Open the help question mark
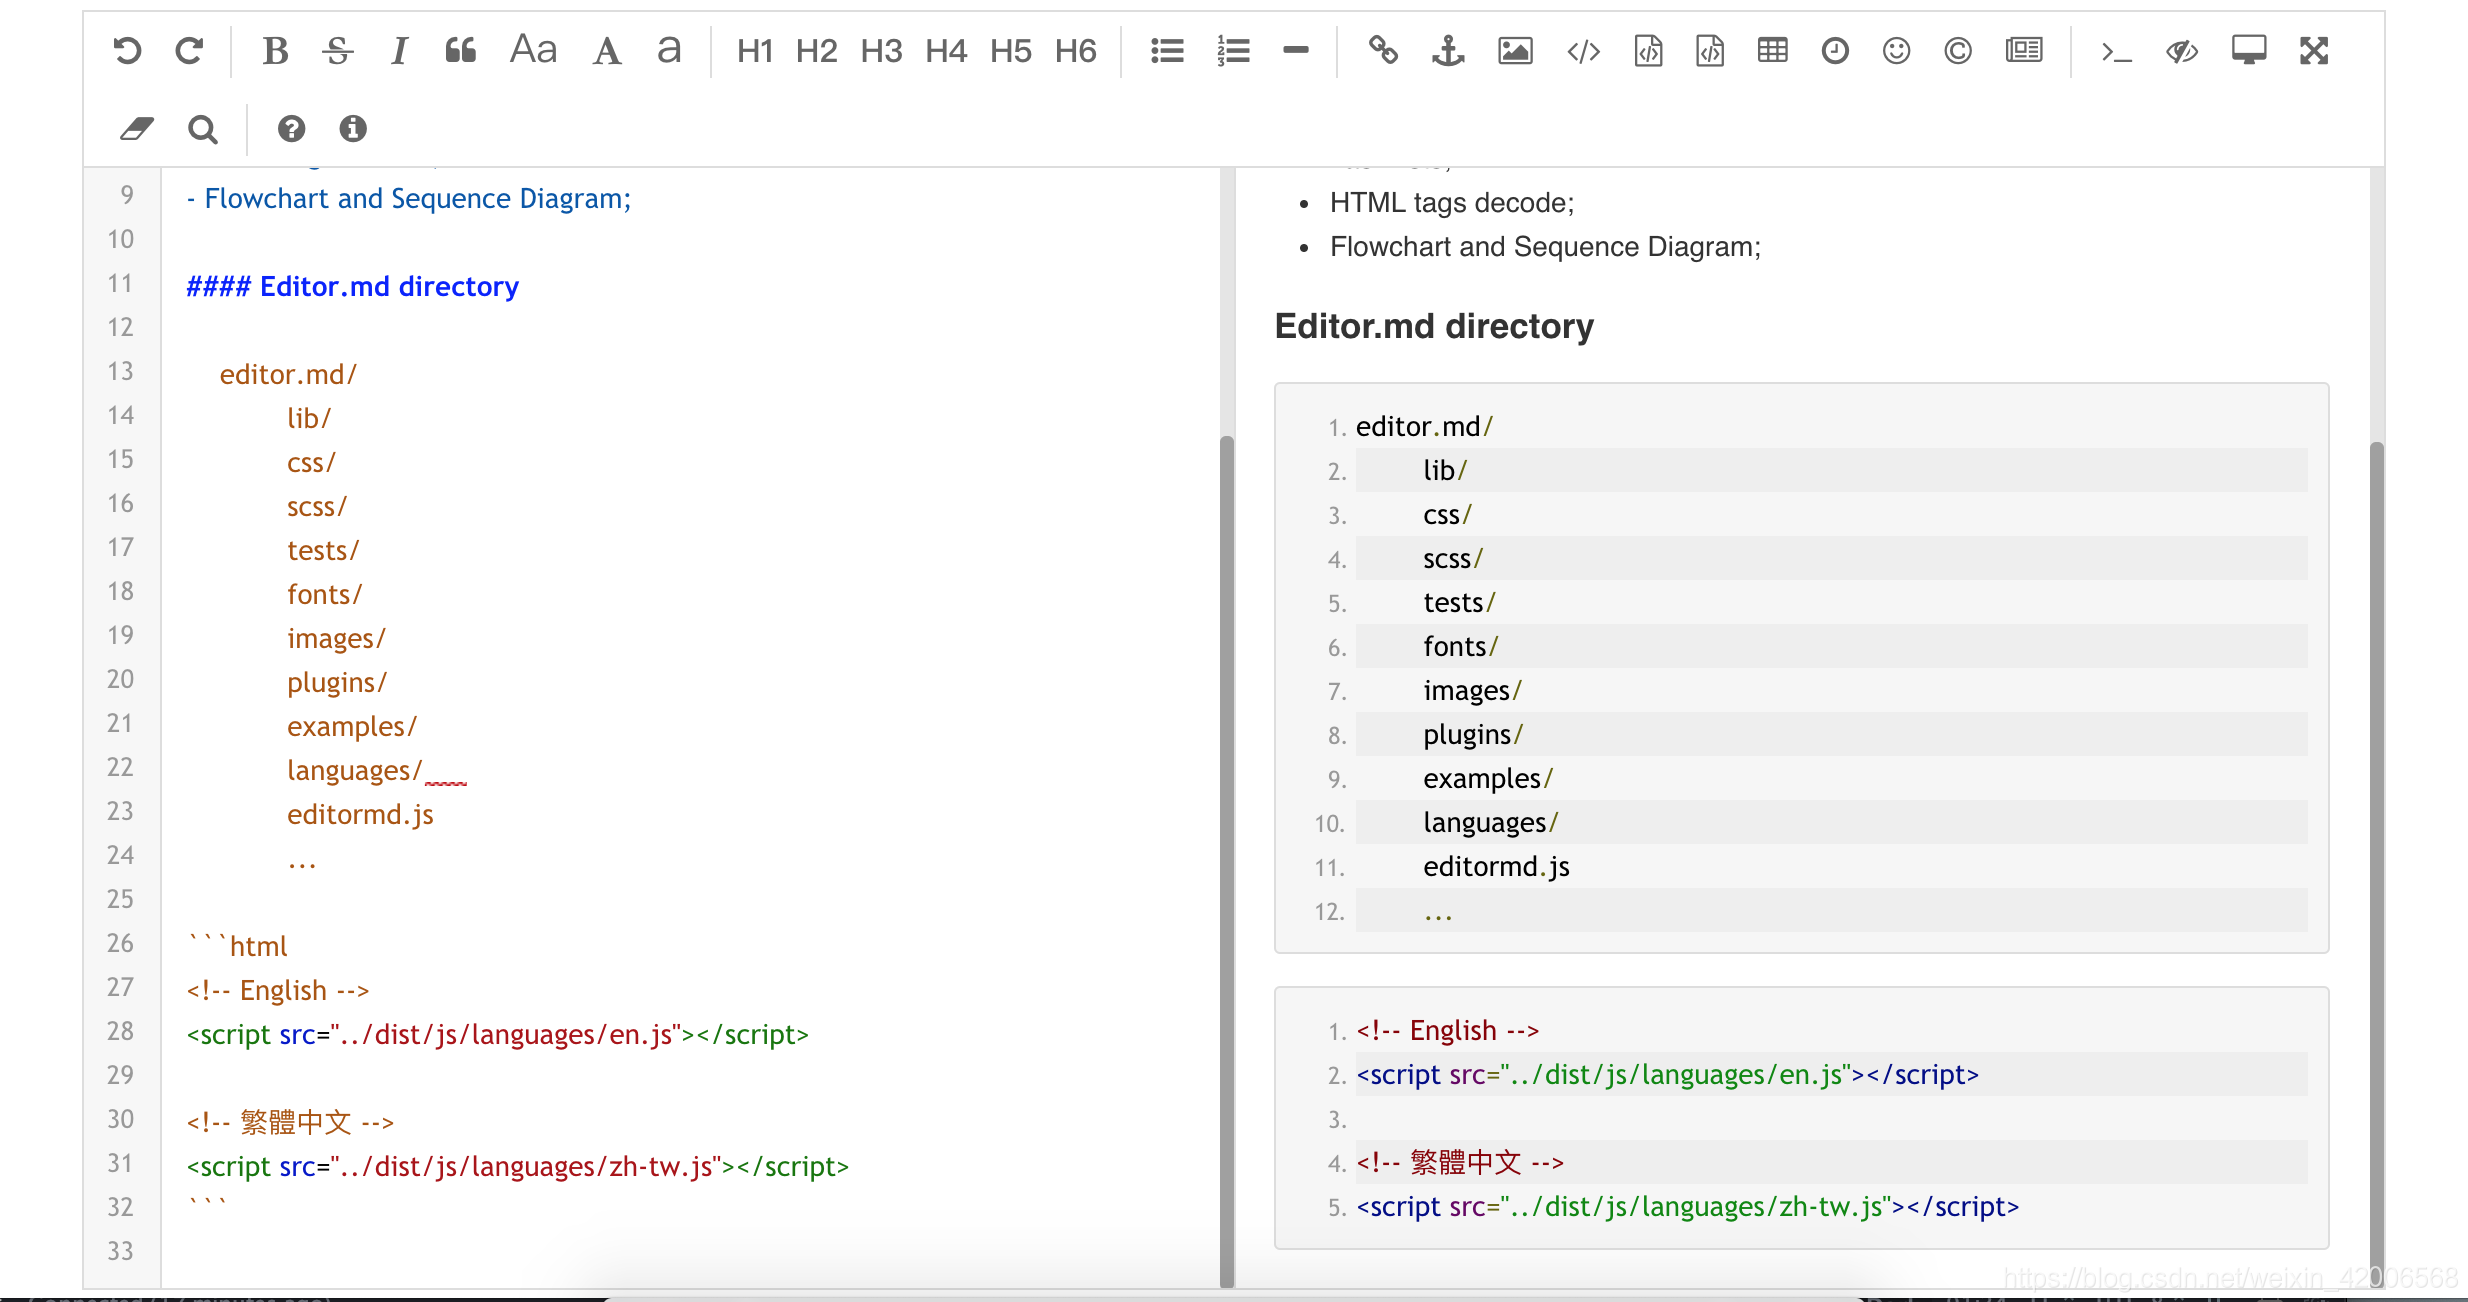 291,129
